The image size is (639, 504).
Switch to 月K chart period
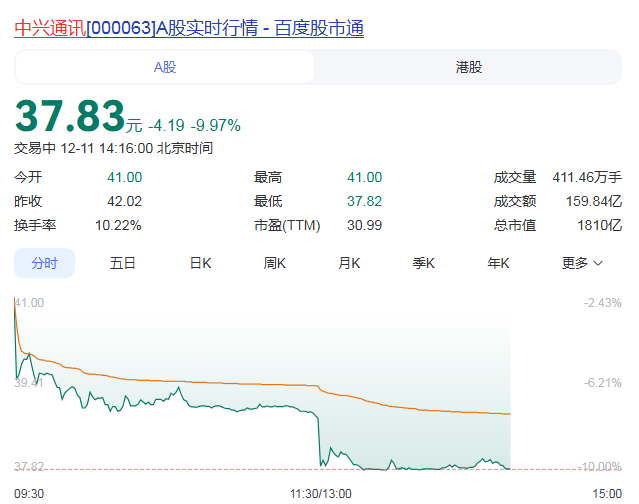click(x=349, y=263)
